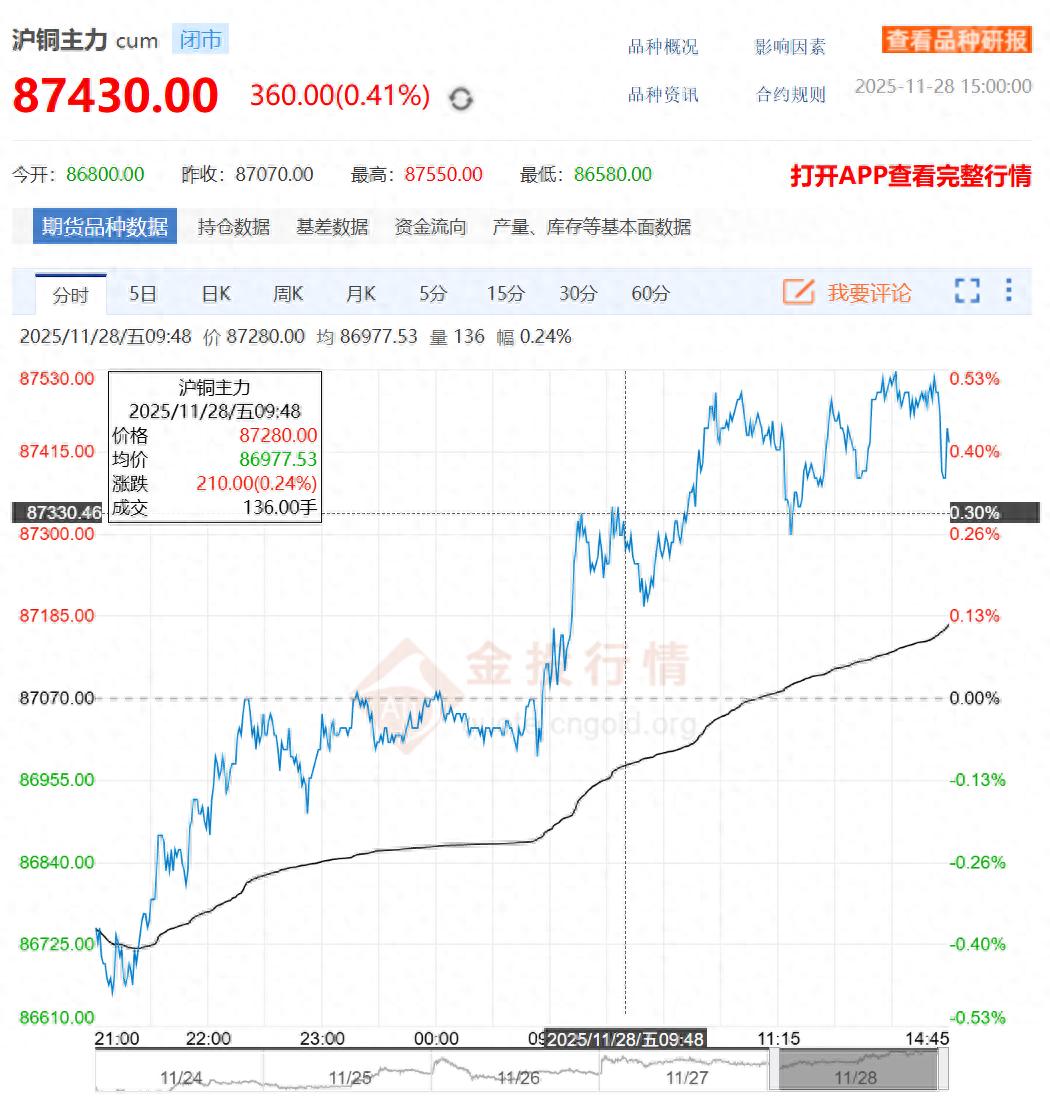Click the 闭市 market status badge
Screen dimensions: 1050x1113
click(200, 40)
